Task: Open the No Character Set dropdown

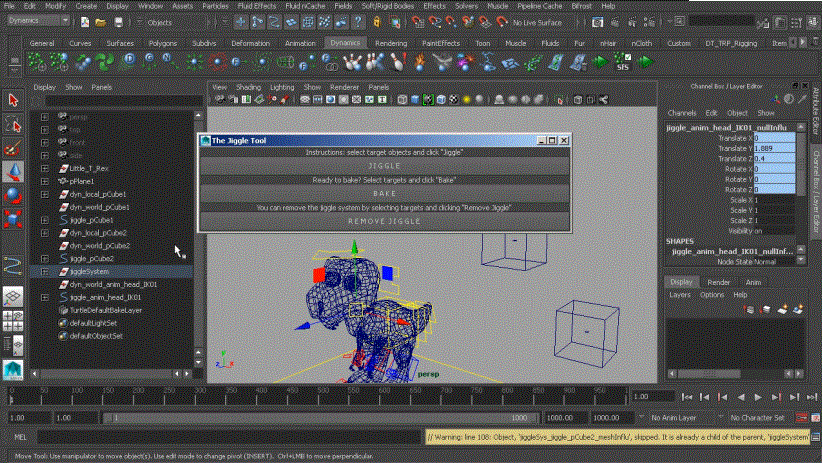Action: click(x=757, y=418)
